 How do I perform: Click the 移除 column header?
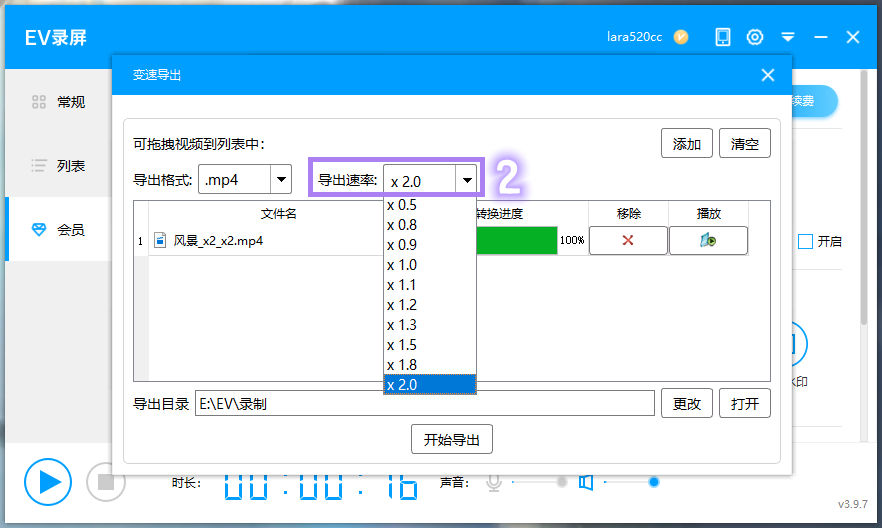628,214
